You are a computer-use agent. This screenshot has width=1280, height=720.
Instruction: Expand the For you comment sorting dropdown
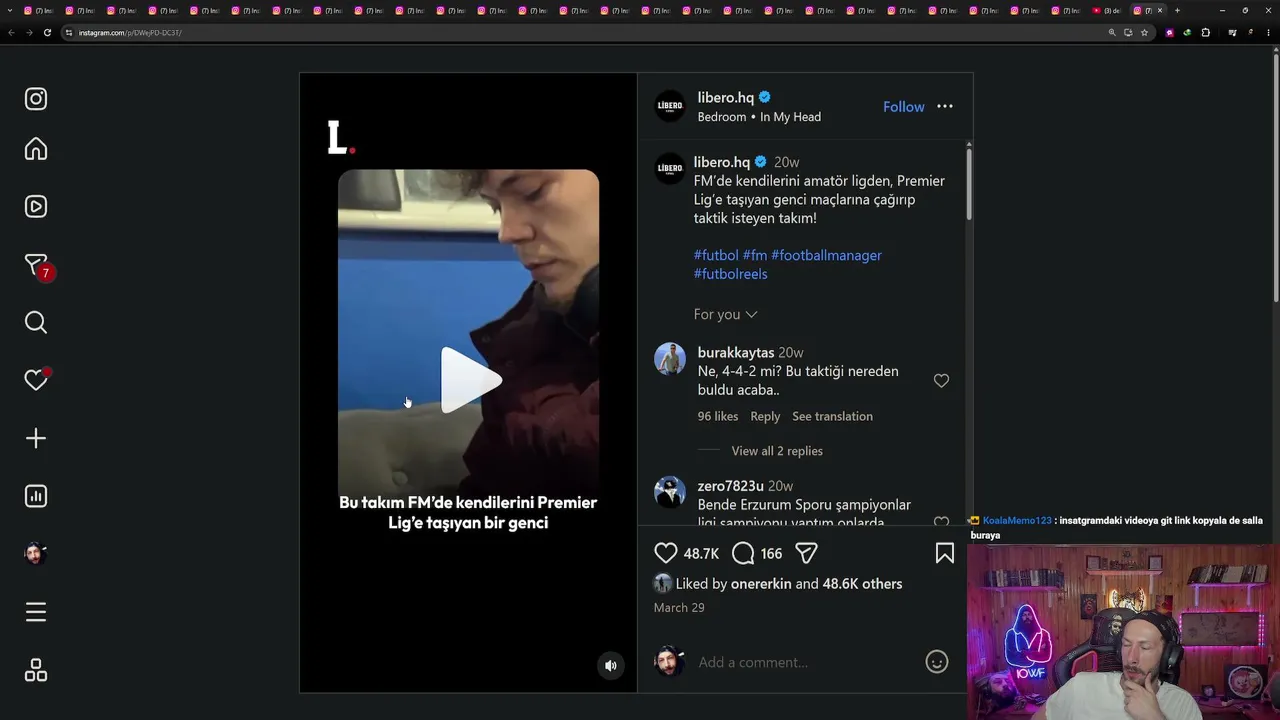click(726, 314)
